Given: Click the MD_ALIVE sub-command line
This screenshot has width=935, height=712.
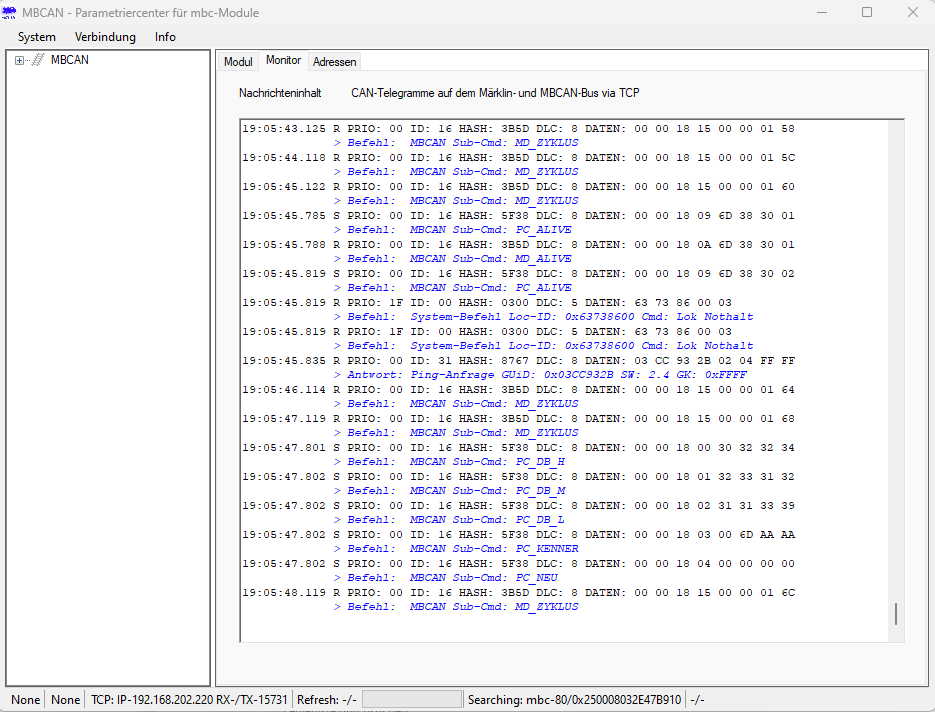Looking at the screenshot, I should click(x=453, y=259).
